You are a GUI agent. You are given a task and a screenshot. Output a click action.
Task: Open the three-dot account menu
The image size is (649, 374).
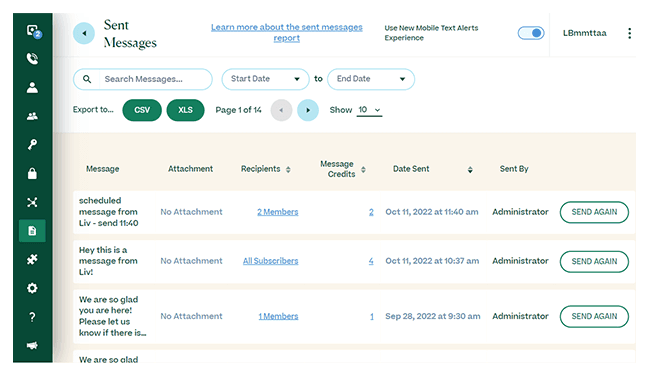click(630, 33)
